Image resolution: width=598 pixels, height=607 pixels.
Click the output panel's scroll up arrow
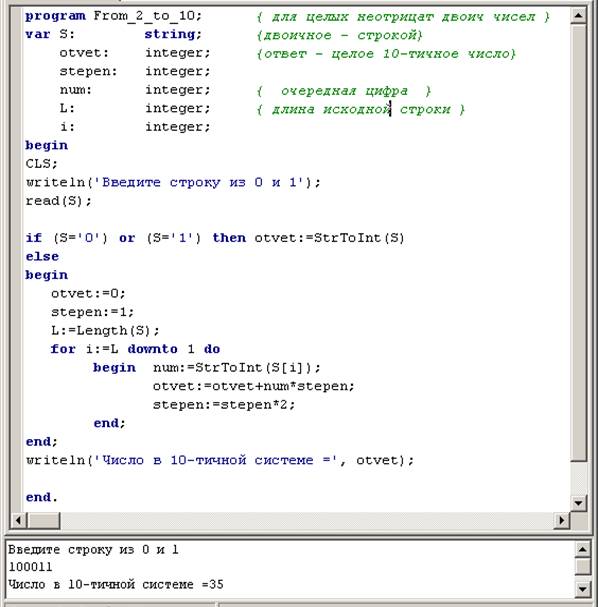click(x=583, y=549)
